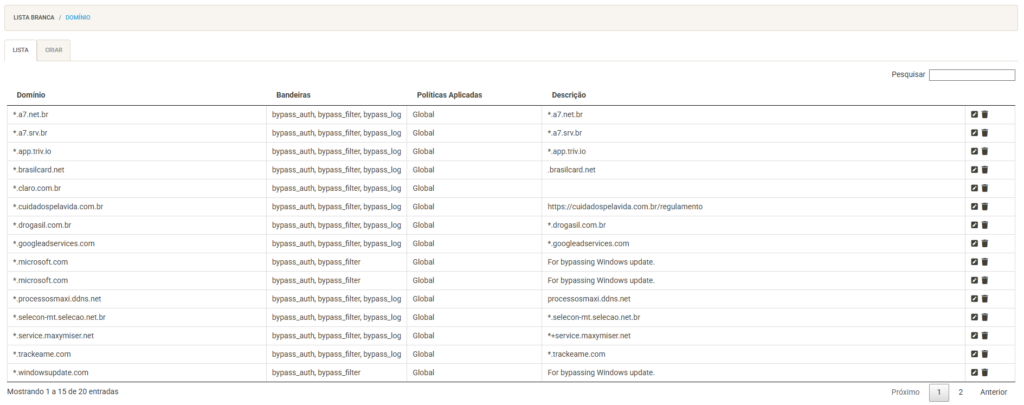1024x405 pixels.
Task: Edit the *.claro.com.br entry
Action: tap(974, 188)
